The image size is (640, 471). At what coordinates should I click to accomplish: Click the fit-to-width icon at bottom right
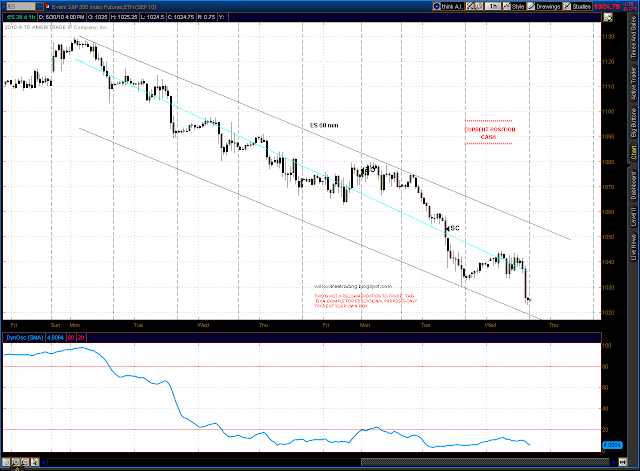623,462
